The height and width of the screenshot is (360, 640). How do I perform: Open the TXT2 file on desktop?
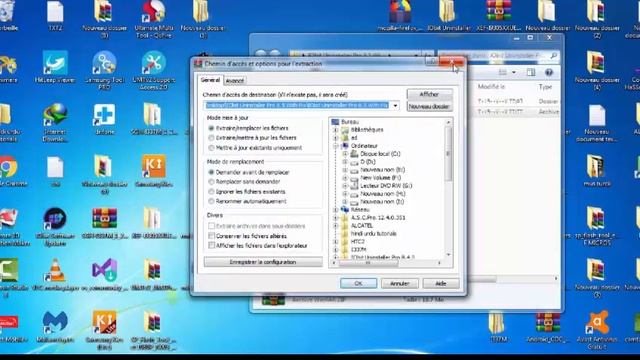tap(55, 11)
